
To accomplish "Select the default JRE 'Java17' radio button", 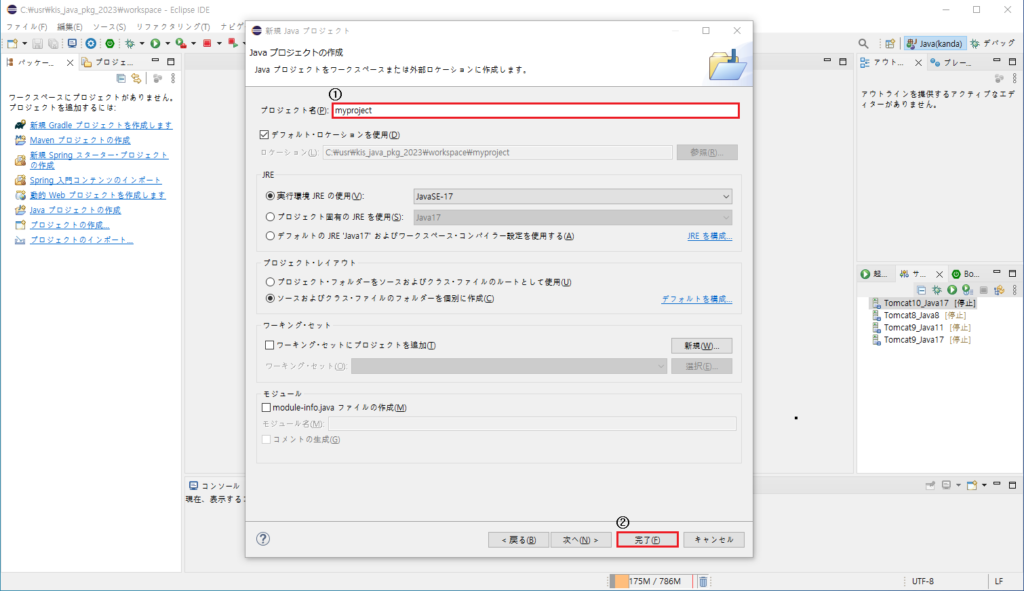I will tap(270, 236).
